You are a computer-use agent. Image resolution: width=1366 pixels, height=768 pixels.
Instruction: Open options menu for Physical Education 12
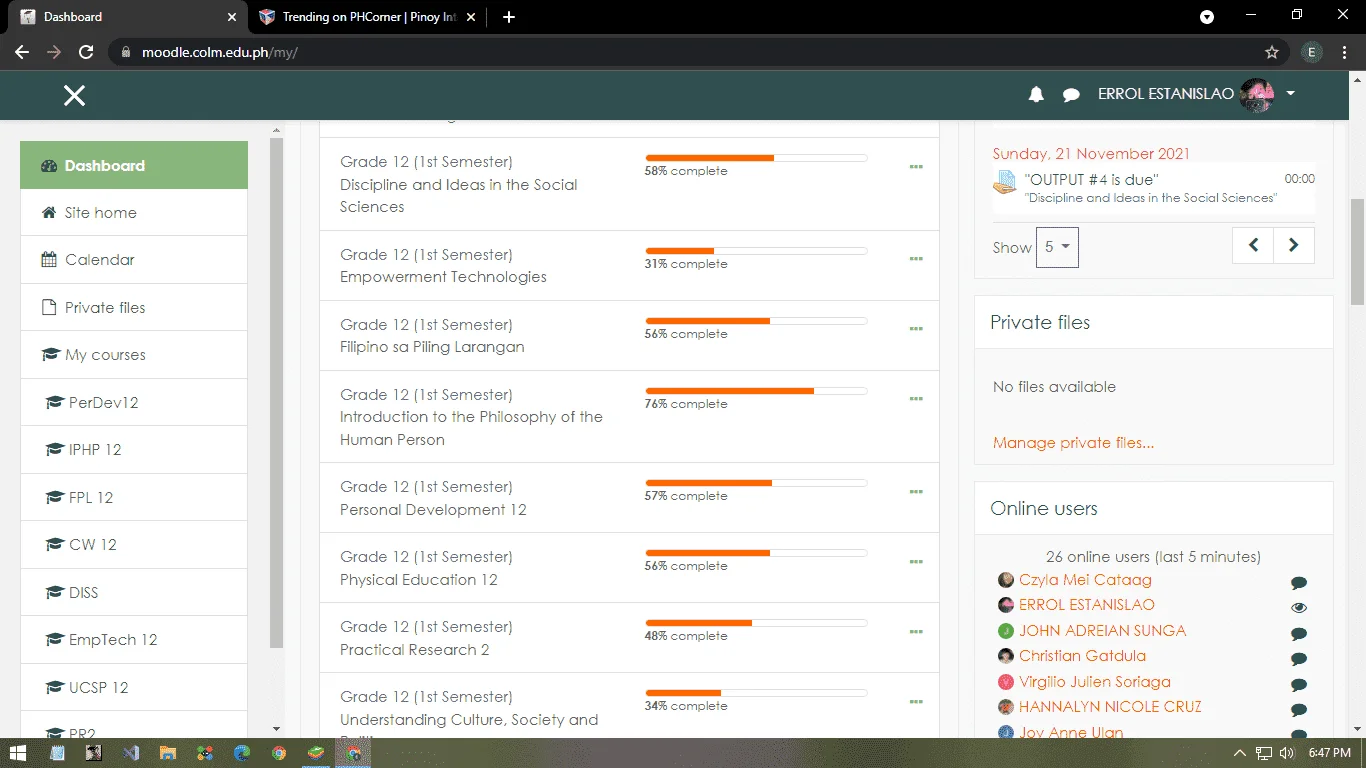point(916,562)
